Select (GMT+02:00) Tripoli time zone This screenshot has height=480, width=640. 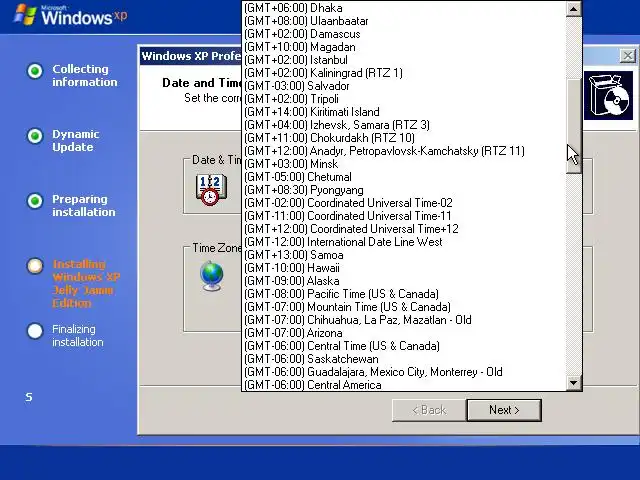tap(404, 99)
